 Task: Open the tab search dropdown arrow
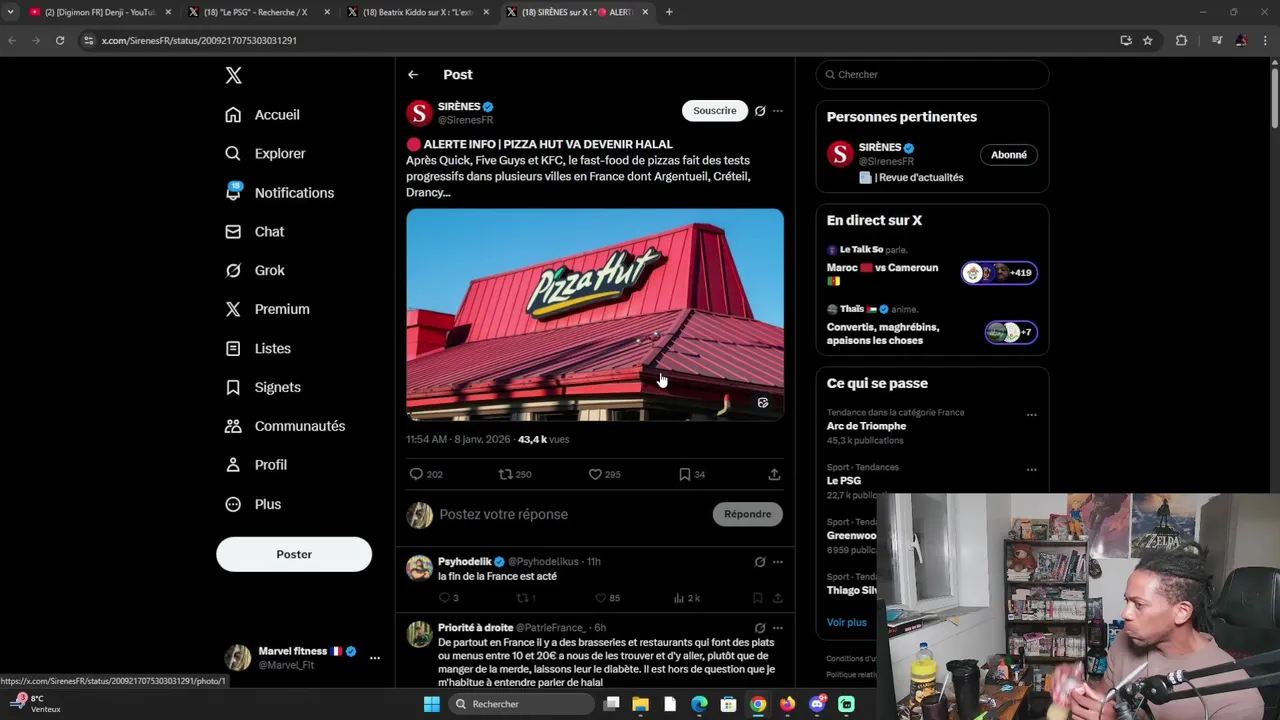pos(10,12)
